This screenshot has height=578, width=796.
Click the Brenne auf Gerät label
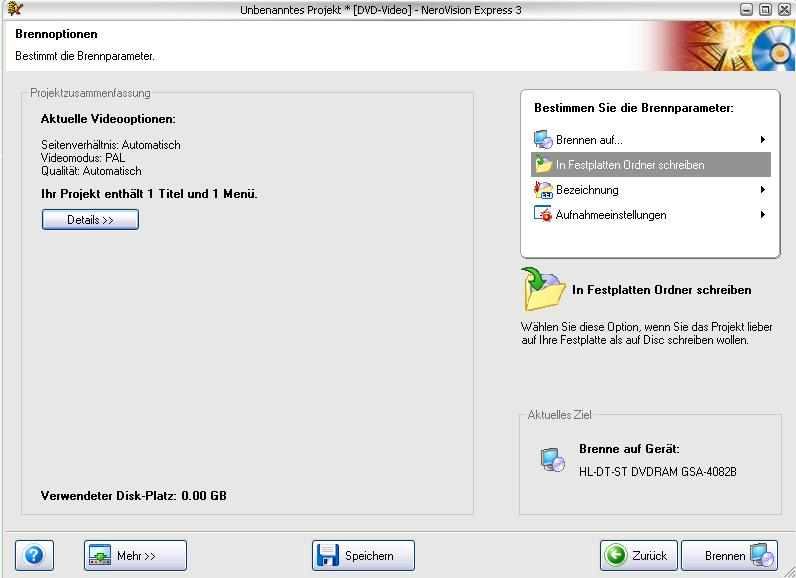point(629,449)
